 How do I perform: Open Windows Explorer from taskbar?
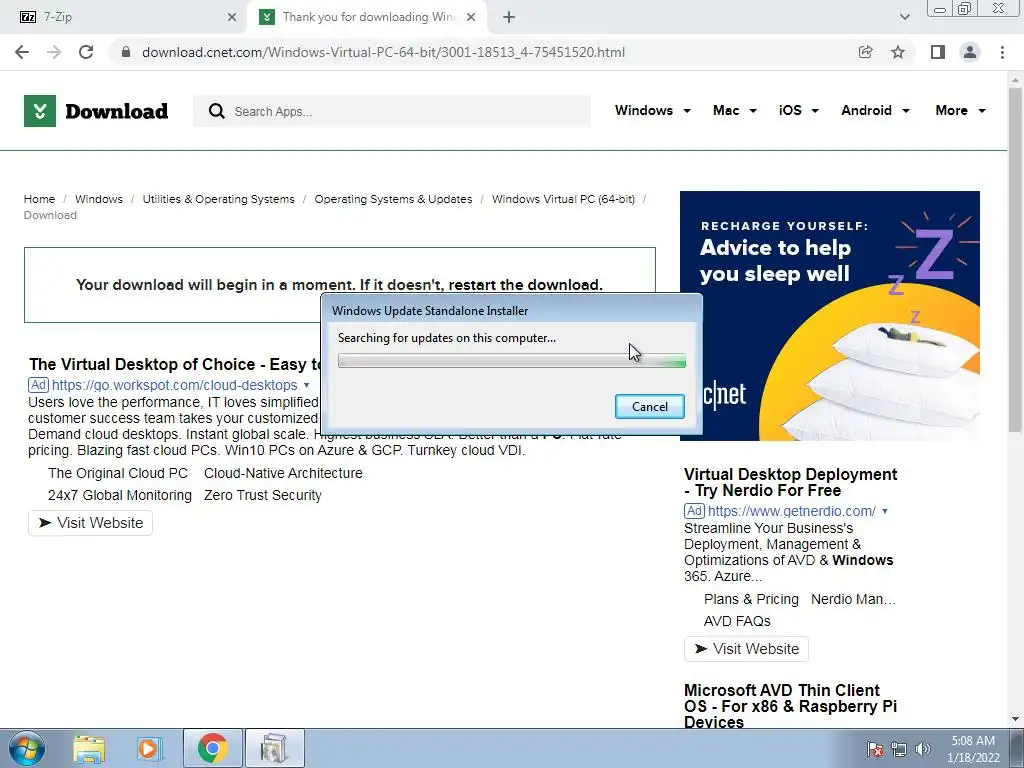click(89, 748)
